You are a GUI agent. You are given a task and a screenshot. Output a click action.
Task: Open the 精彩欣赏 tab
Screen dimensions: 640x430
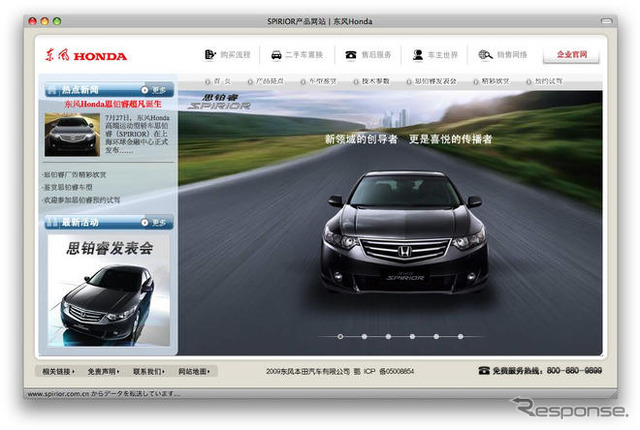[491, 82]
